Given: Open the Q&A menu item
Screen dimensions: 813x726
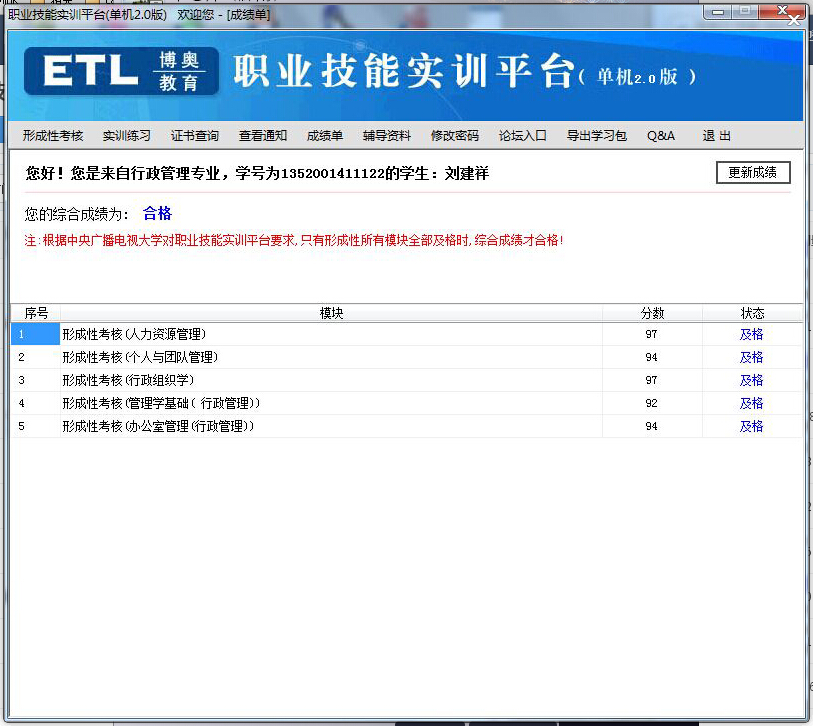Looking at the screenshot, I should (x=661, y=136).
